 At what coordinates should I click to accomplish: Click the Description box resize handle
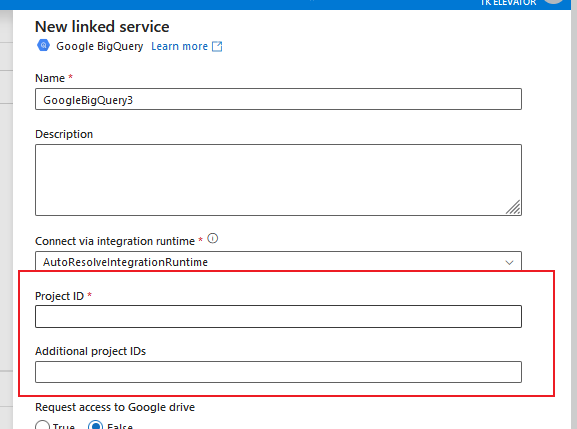[x=513, y=207]
